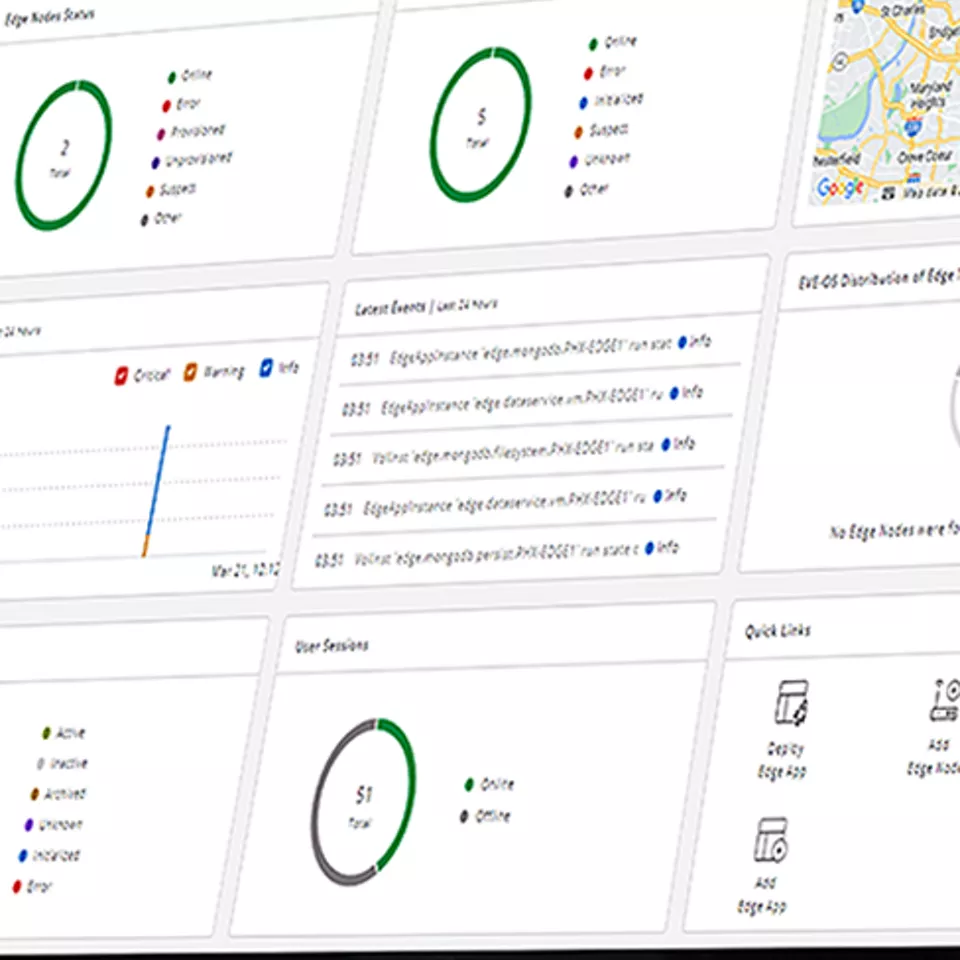Click the Google logo on the map

tap(840, 187)
